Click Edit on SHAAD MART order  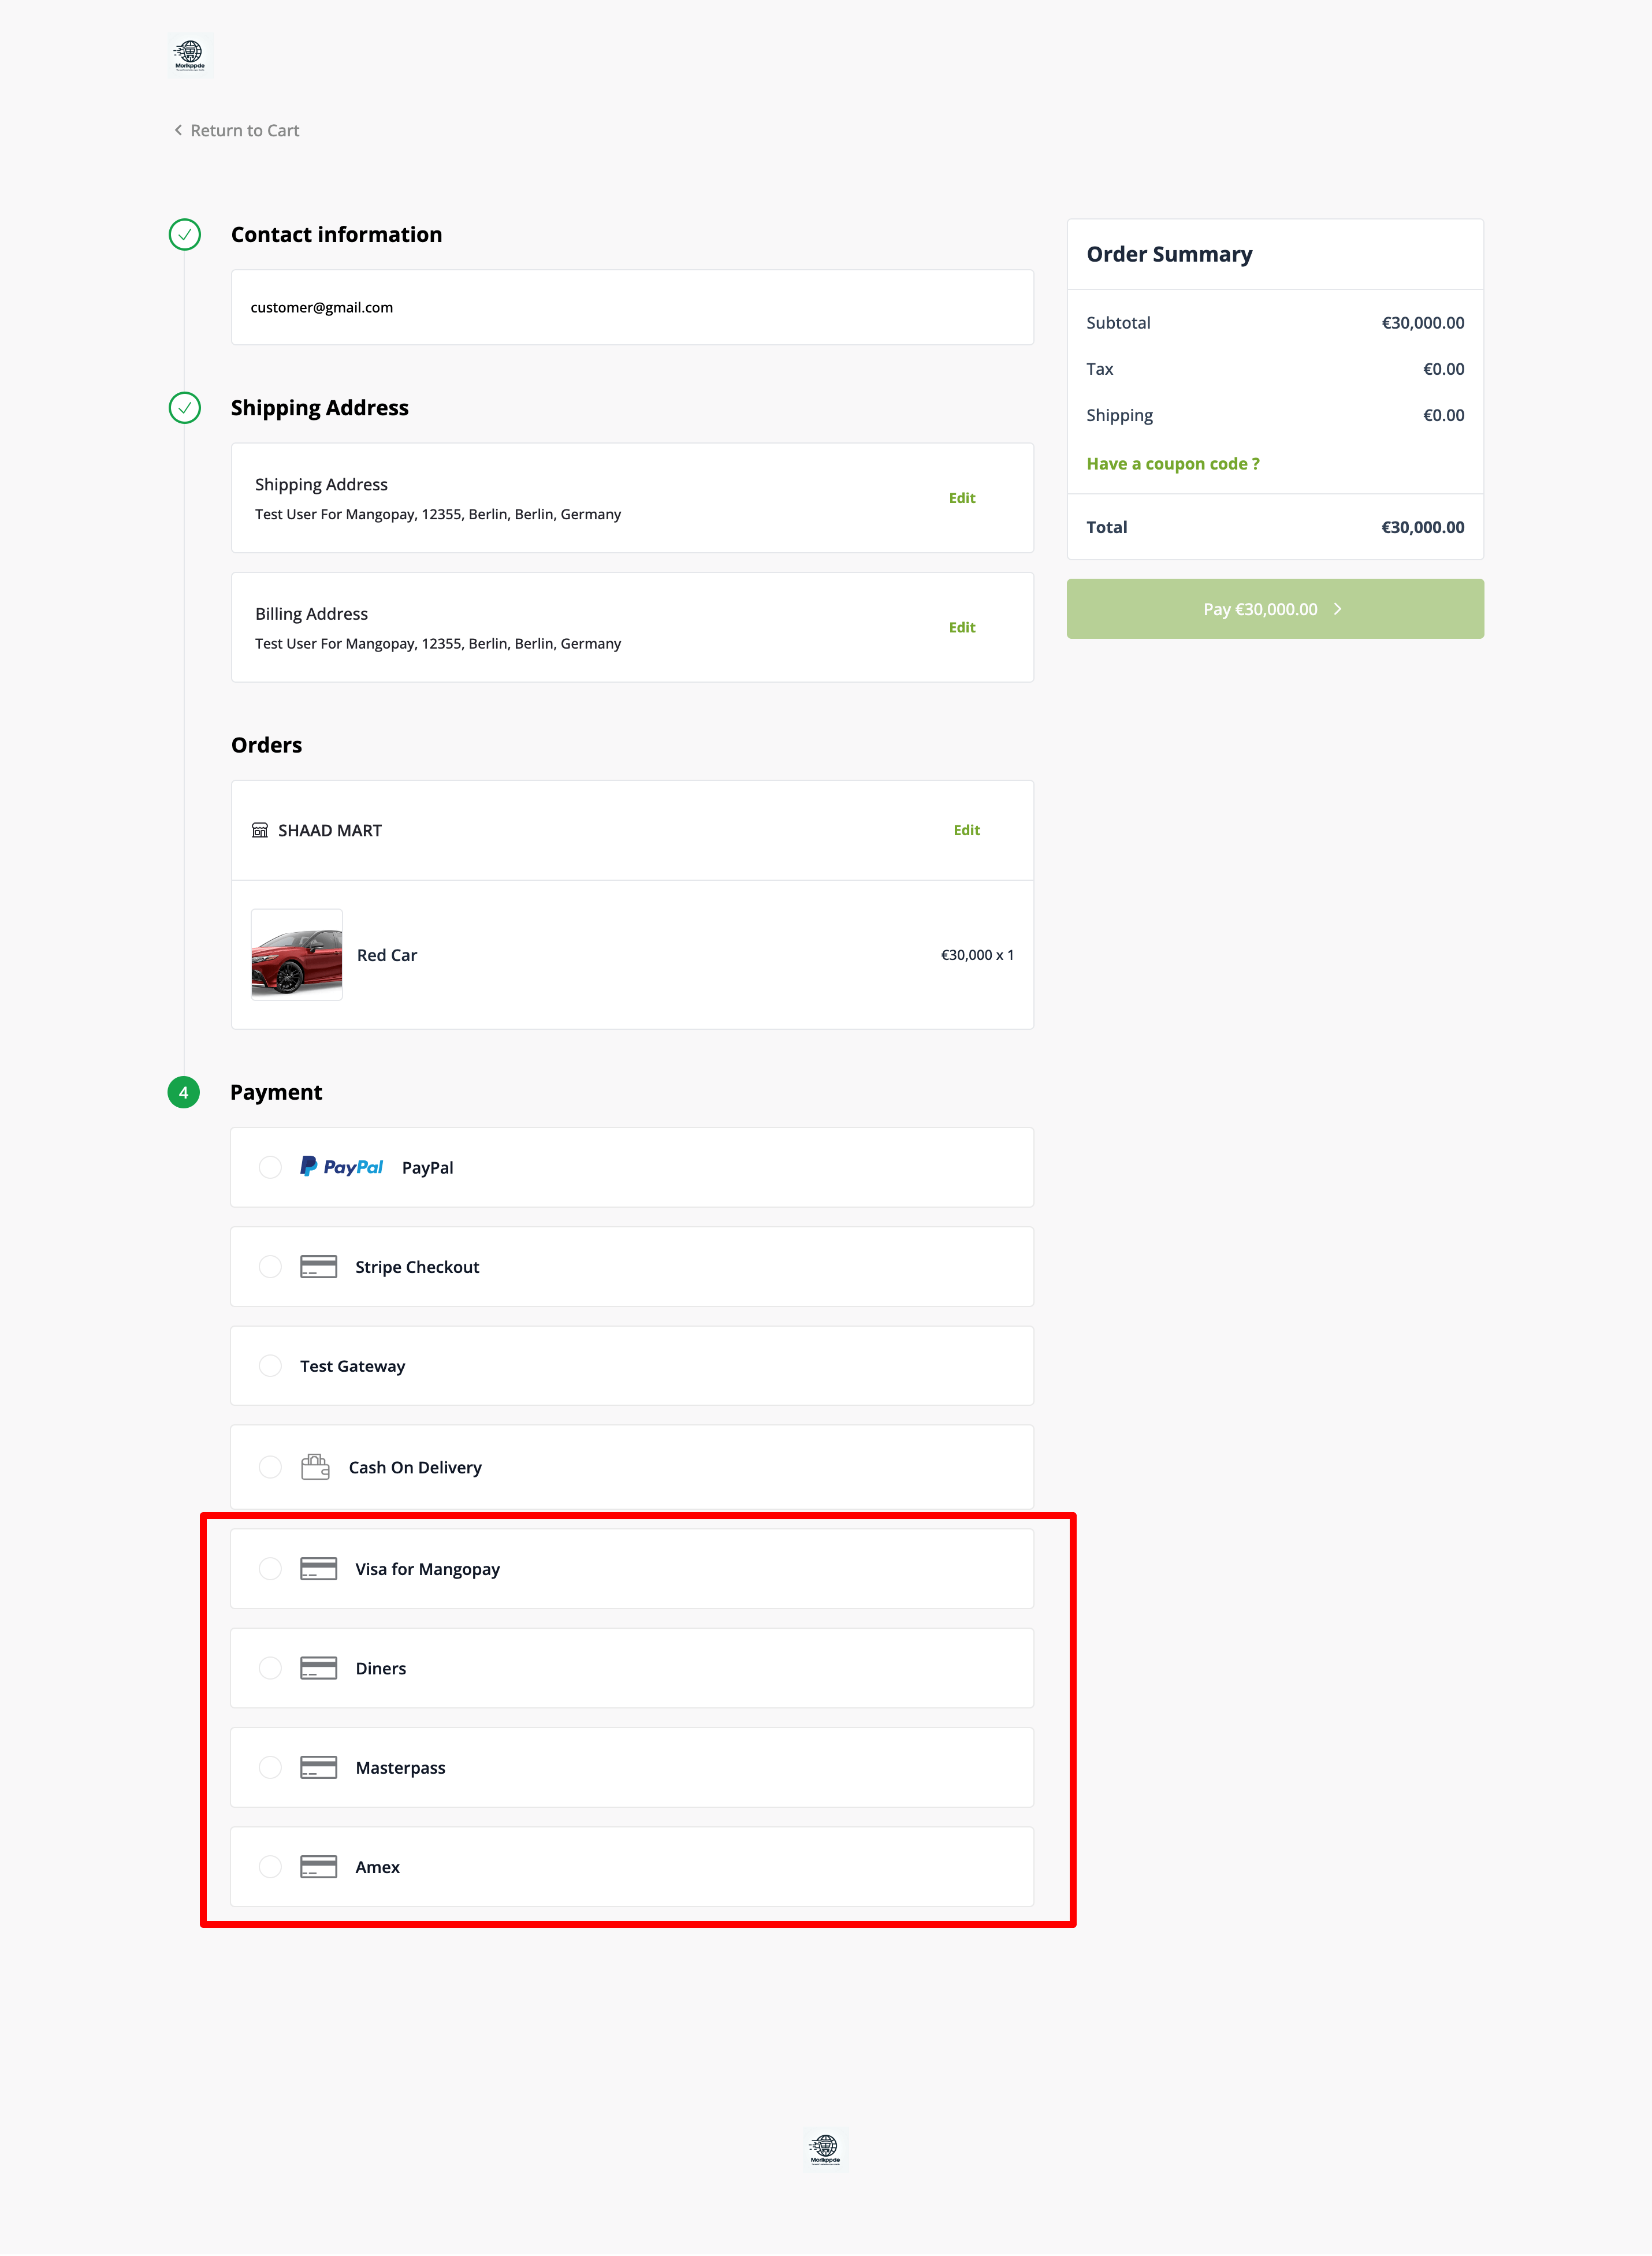[x=965, y=828]
